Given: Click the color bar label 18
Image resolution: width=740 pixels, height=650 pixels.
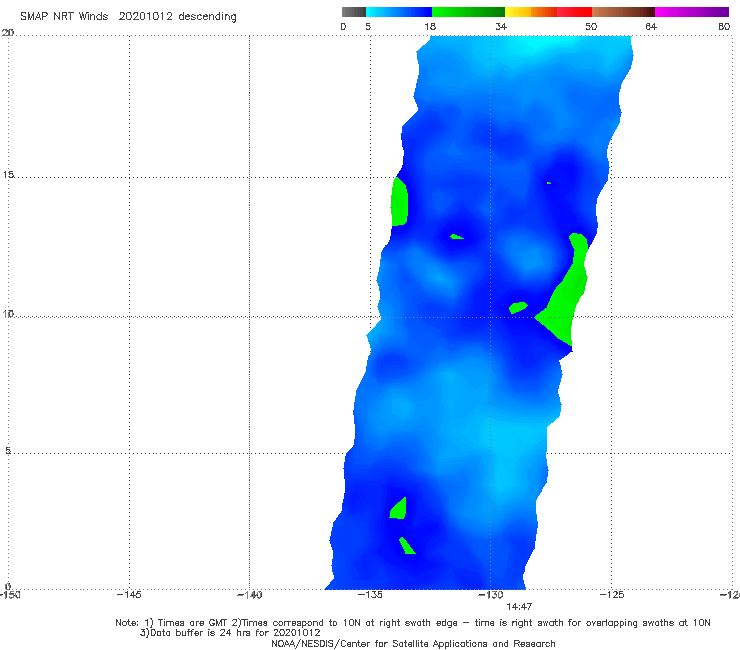Looking at the screenshot, I should (430, 27).
